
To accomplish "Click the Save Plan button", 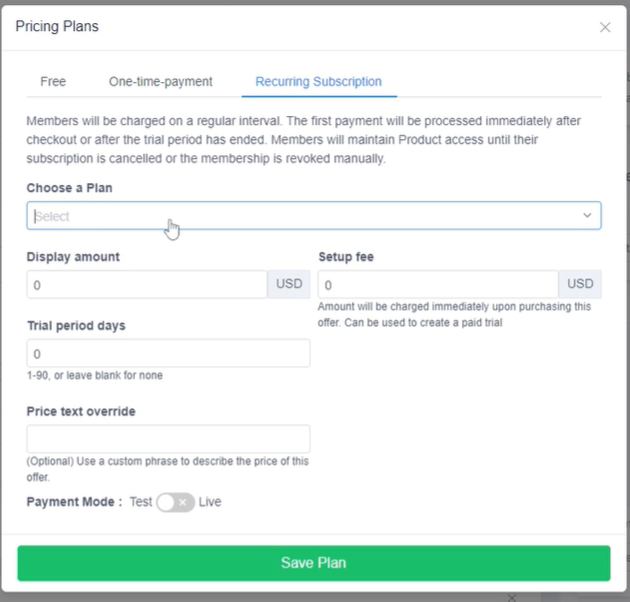I will tap(313, 563).
